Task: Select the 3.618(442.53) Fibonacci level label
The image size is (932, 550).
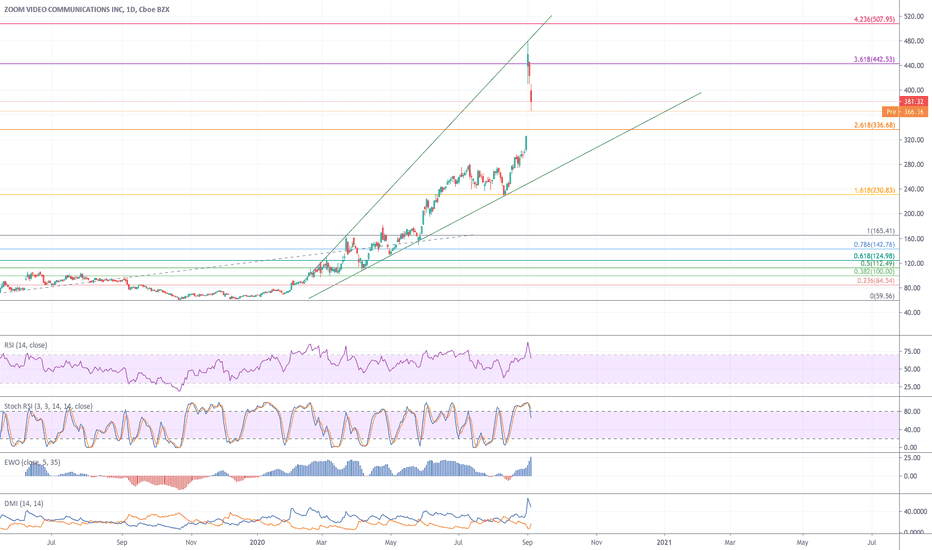Action: coord(874,59)
